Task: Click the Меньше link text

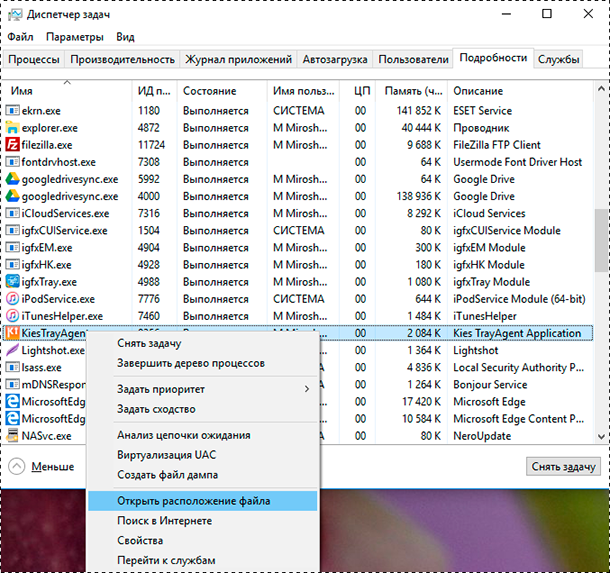Action: pos(53,466)
